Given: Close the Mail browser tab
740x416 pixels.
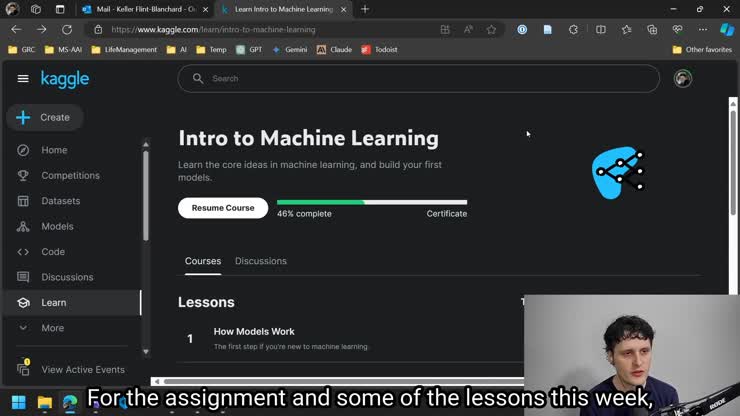Looking at the screenshot, I should (205, 9).
